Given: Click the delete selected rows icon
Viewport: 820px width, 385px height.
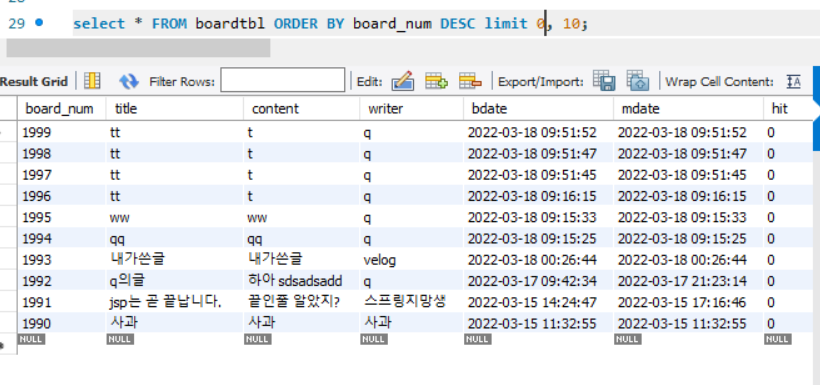Looking at the screenshot, I should point(470,81).
